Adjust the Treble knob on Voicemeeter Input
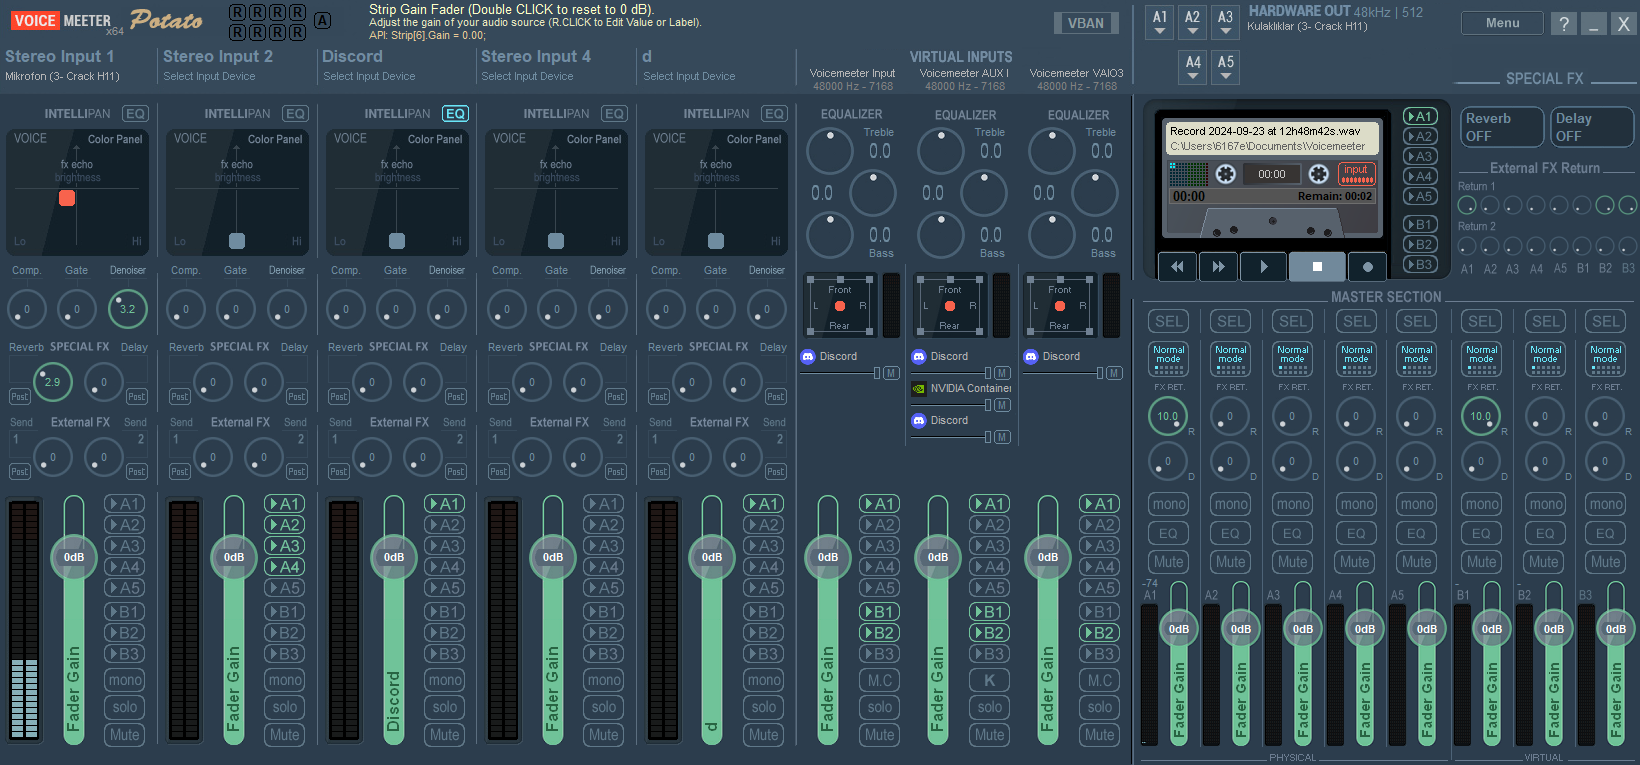Viewport: 1640px width, 765px height. pyautogui.click(x=829, y=151)
